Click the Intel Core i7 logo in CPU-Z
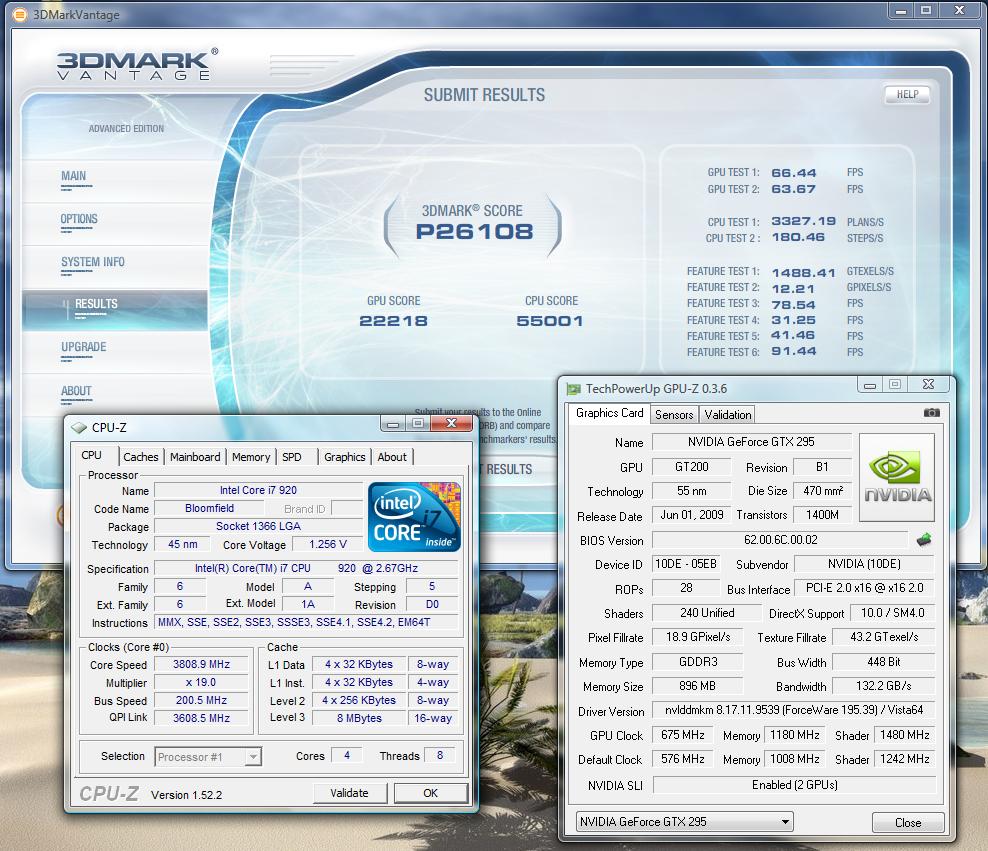This screenshot has height=851, width=988. pos(414,517)
